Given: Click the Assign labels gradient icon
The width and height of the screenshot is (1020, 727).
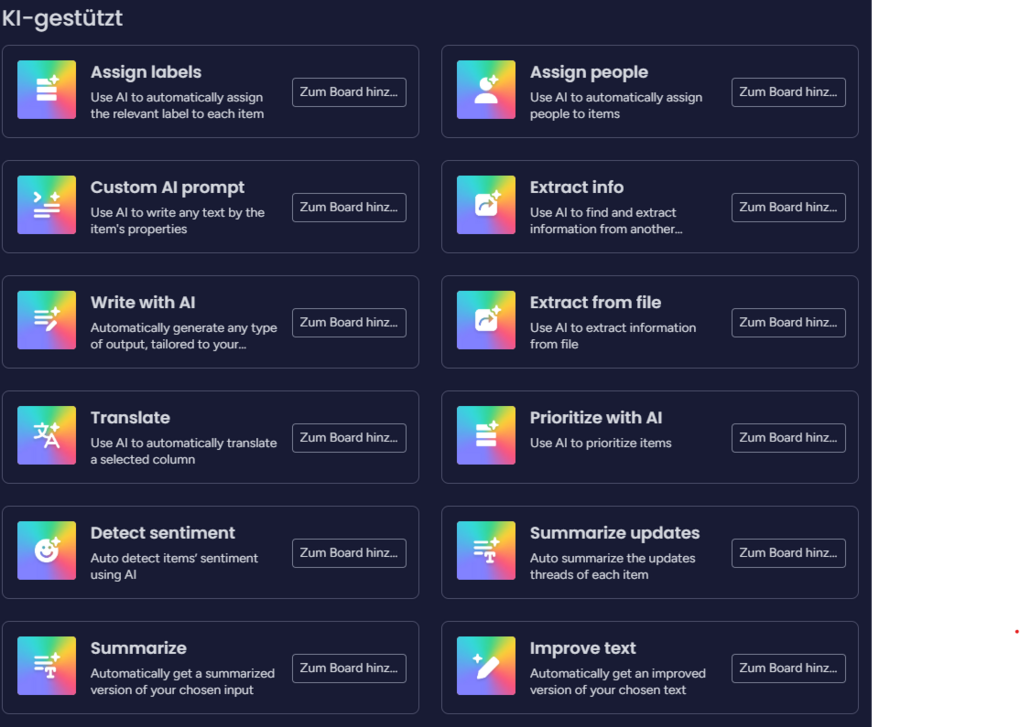Looking at the screenshot, I should coord(47,90).
